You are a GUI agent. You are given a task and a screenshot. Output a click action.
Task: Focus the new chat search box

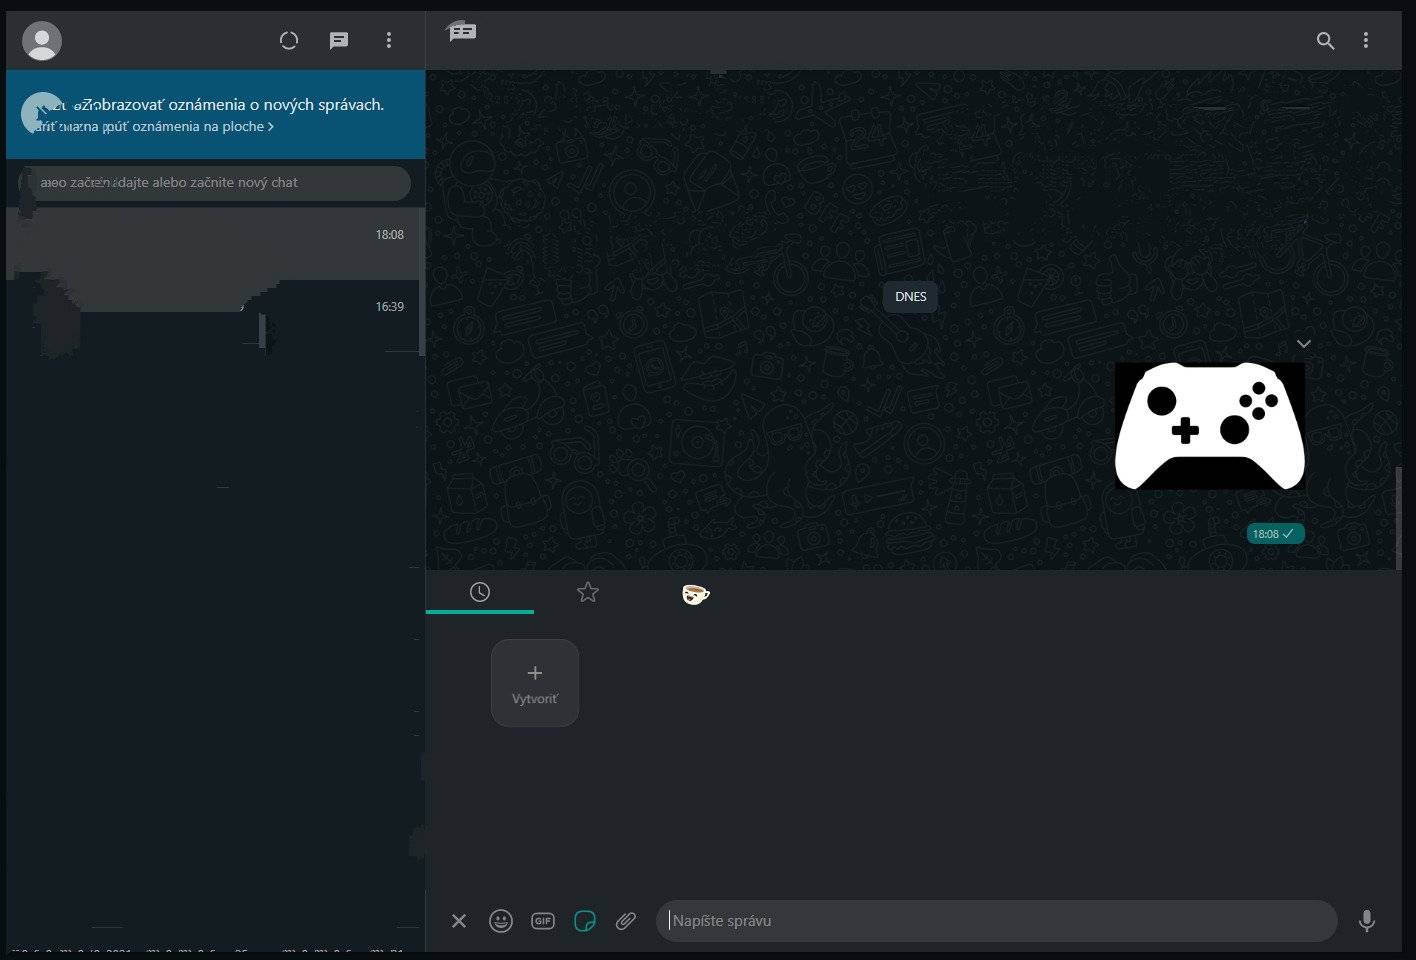click(215, 183)
